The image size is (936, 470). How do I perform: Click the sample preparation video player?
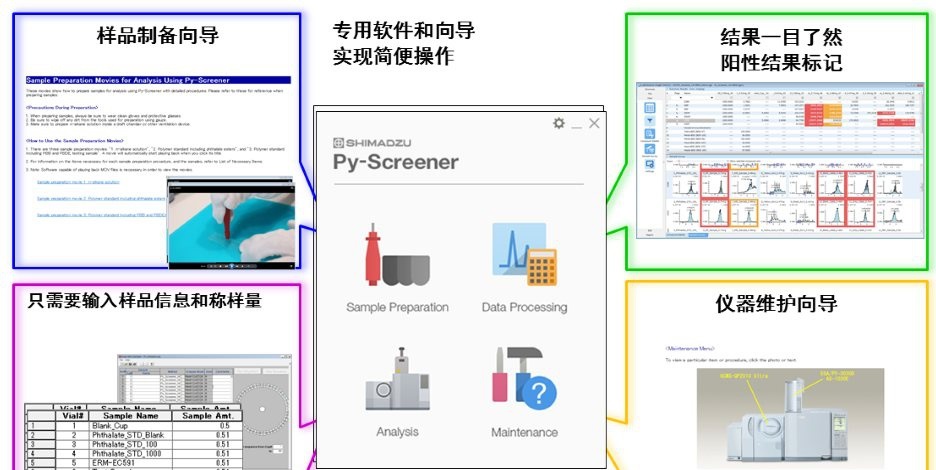point(231,225)
